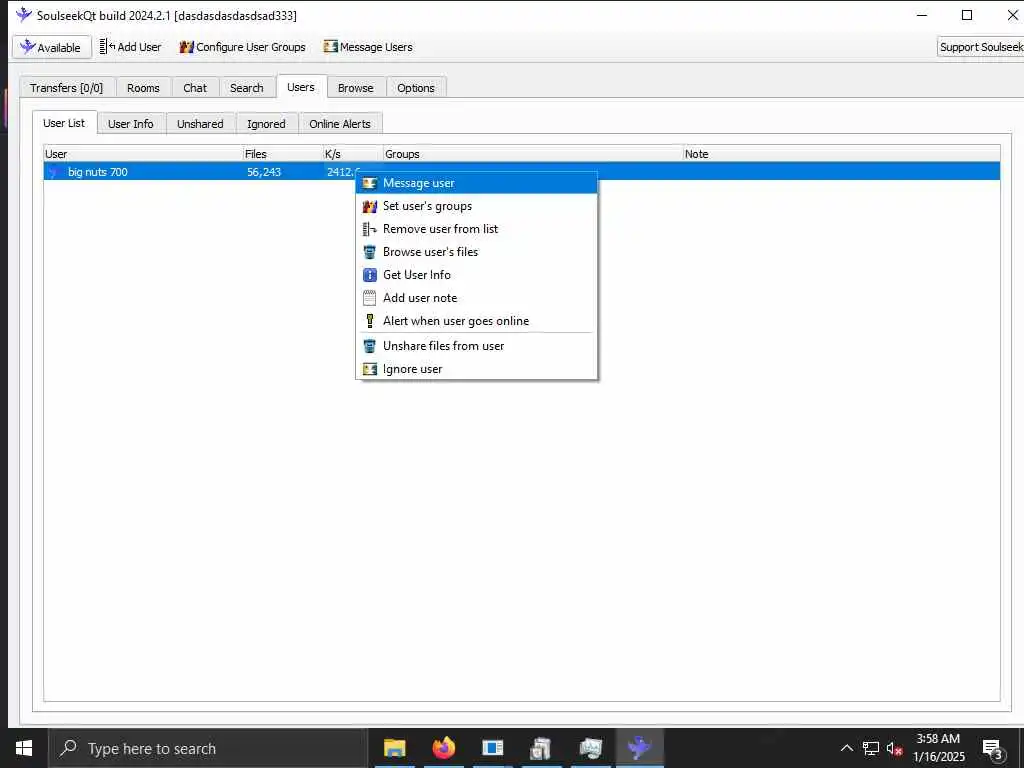Click the network tray icon
This screenshot has width=1024, height=768.
871,748
